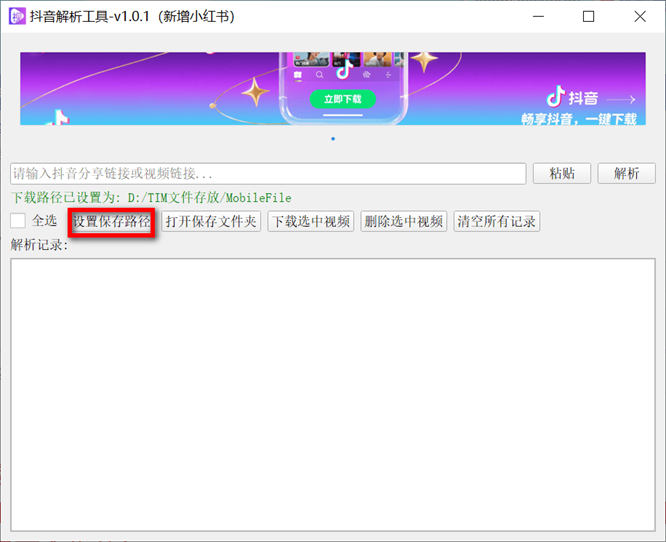Toggle the 全选 select-all checkbox
This screenshot has height=542, width=666.
pos(18,221)
